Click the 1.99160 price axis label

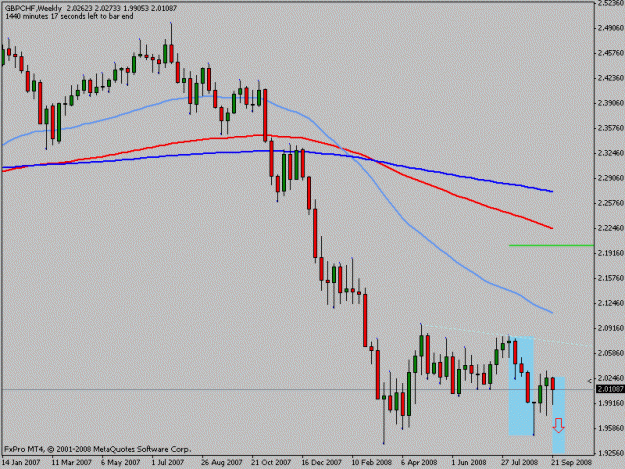tap(610, 403)
